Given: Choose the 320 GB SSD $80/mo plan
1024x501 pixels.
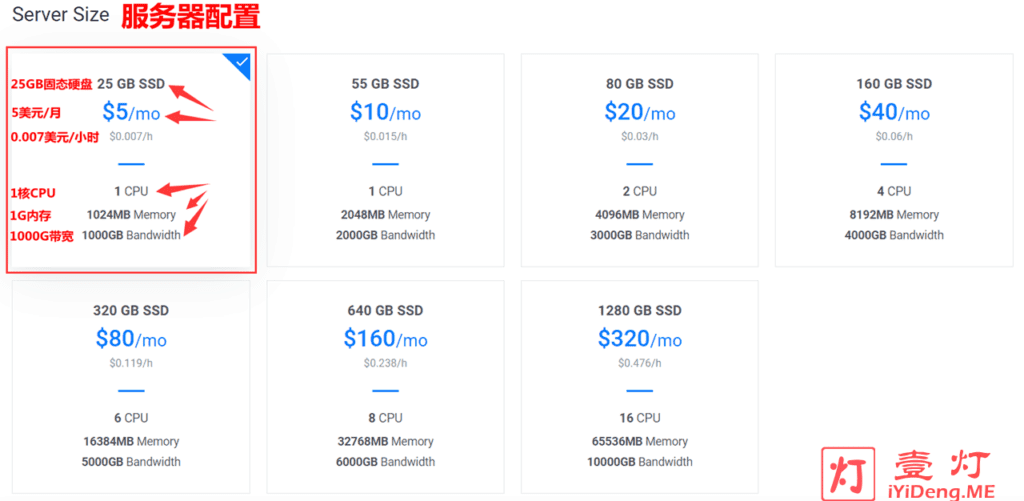Looking at the screenshot, I should click(131, 387).
